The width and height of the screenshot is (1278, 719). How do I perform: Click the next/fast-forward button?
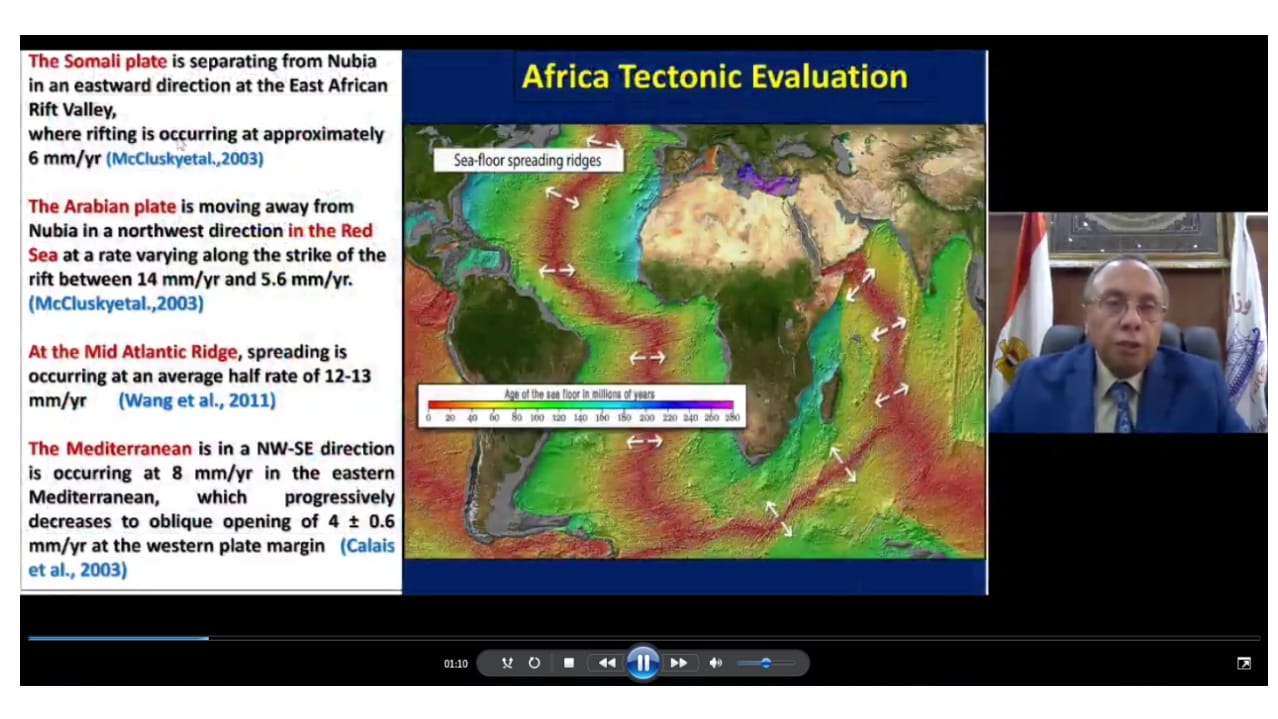point(678,663)
